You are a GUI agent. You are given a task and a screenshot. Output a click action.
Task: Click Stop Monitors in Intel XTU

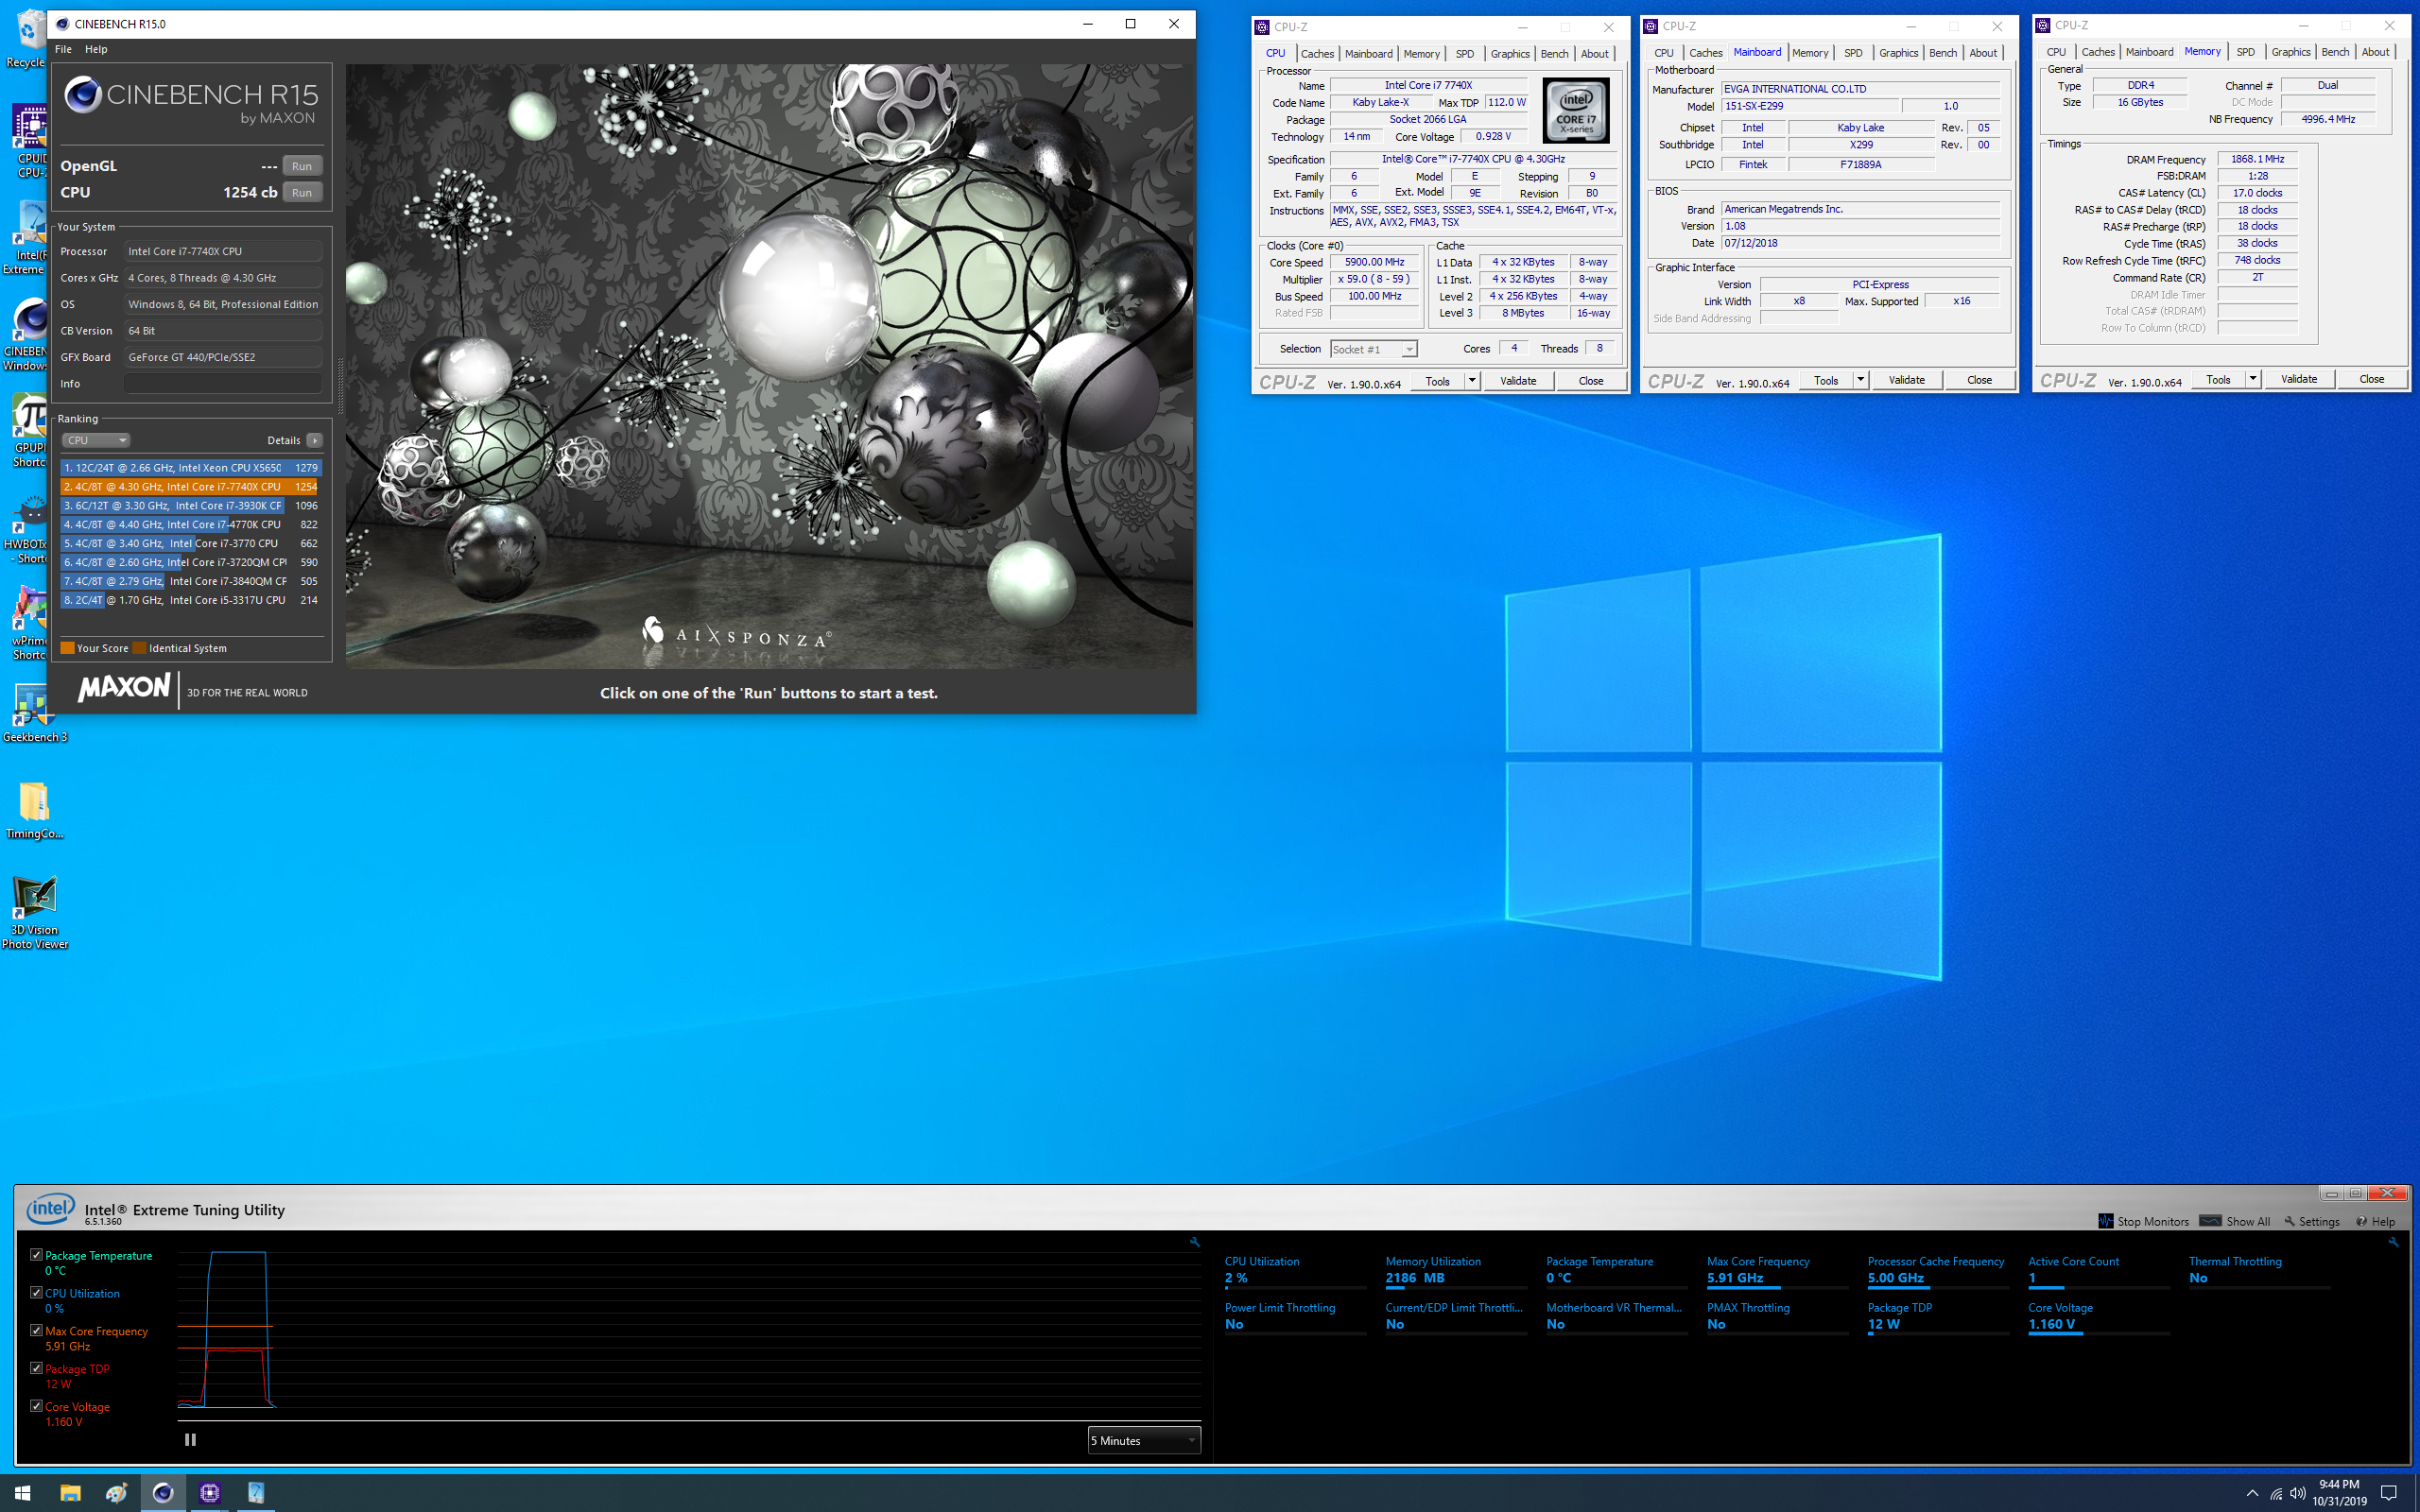coord(2143,1221)
